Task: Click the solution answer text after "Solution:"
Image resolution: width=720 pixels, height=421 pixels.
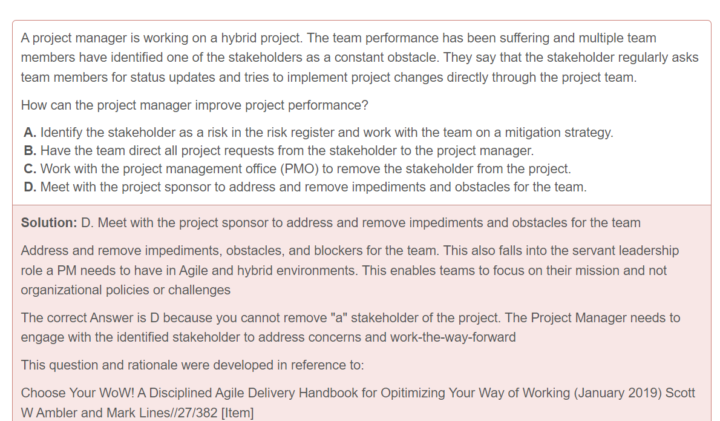Action: [x=360, y=223]
